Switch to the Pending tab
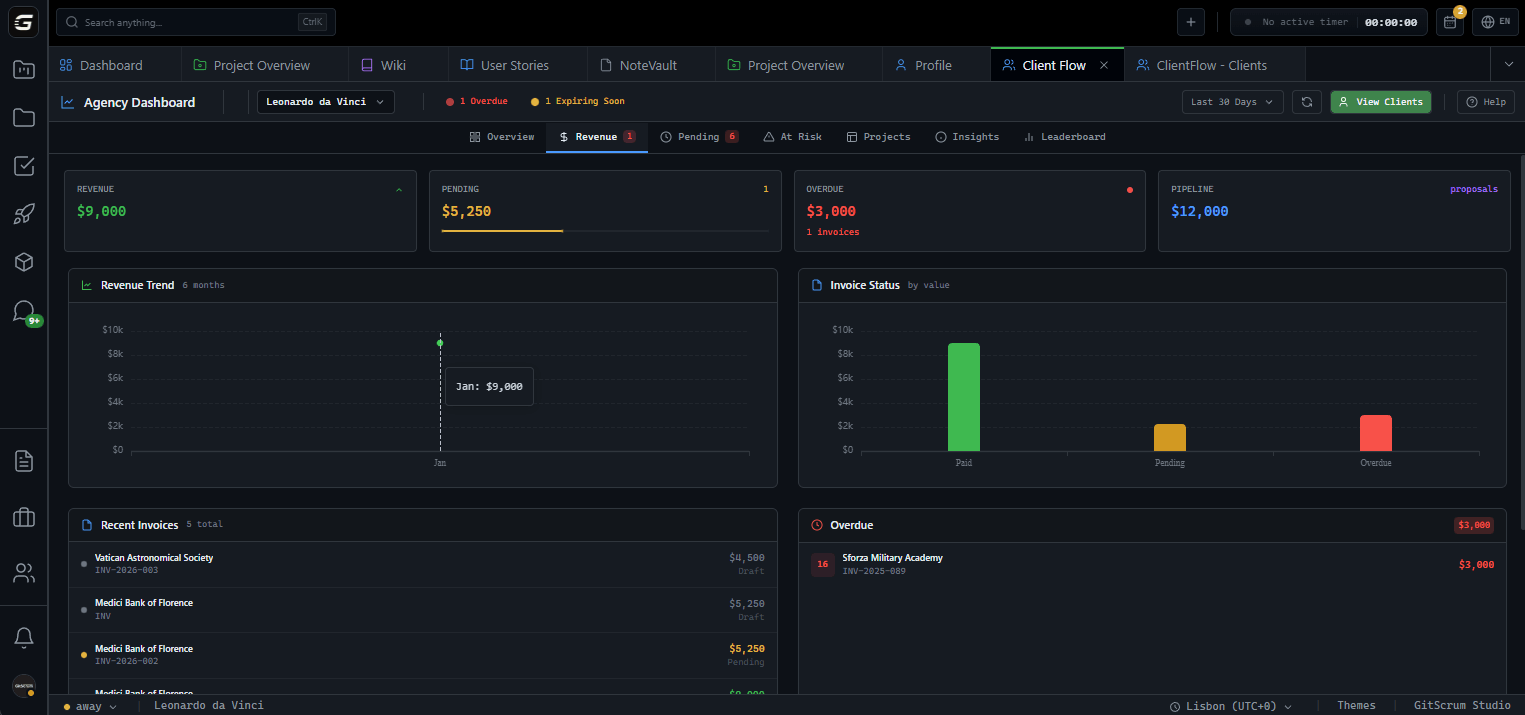This screenshot has width=1525, height=715. (699, 136)
